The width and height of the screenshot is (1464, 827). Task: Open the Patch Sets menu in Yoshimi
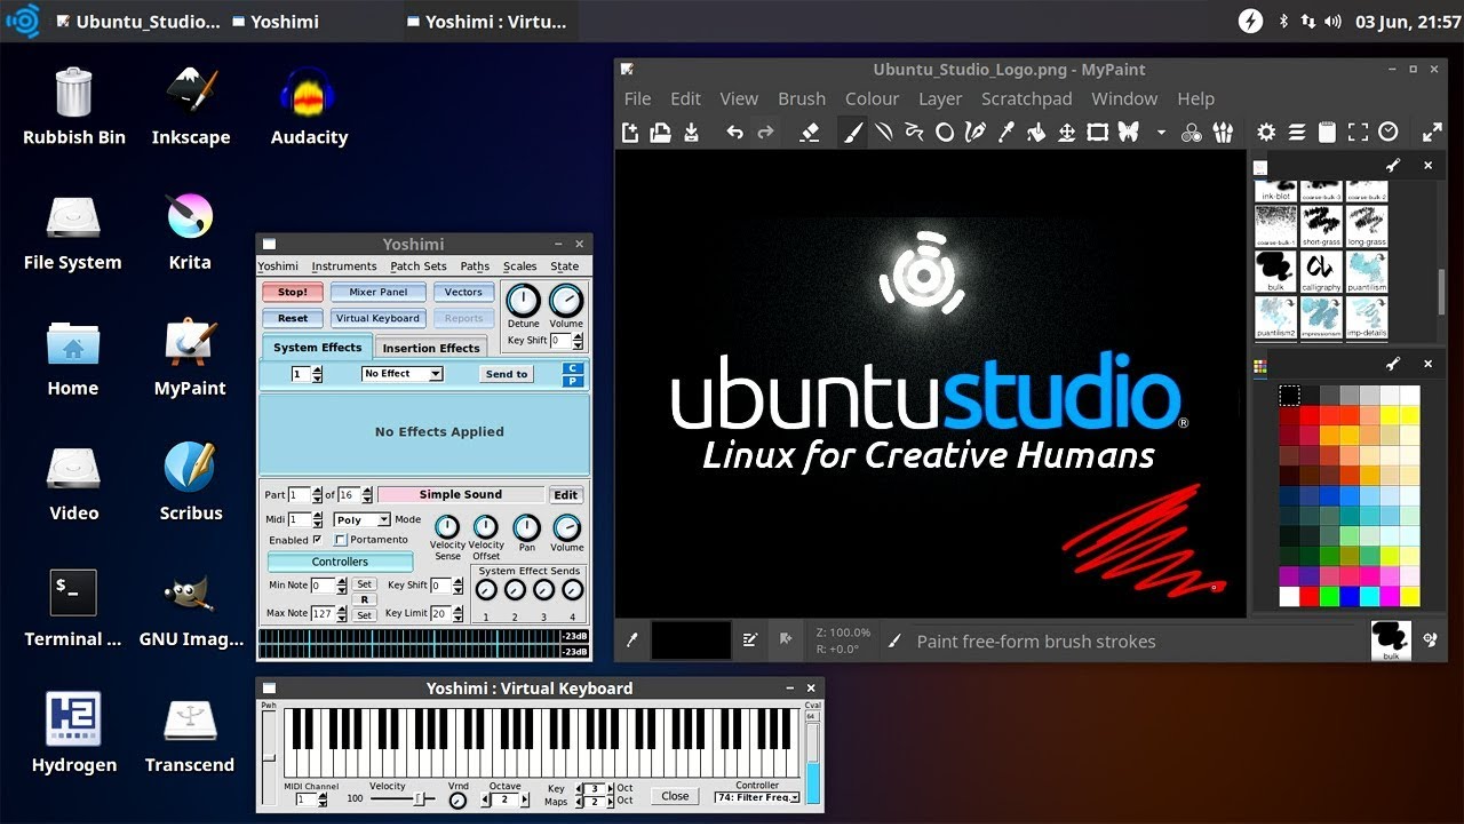tap(418, 266)
